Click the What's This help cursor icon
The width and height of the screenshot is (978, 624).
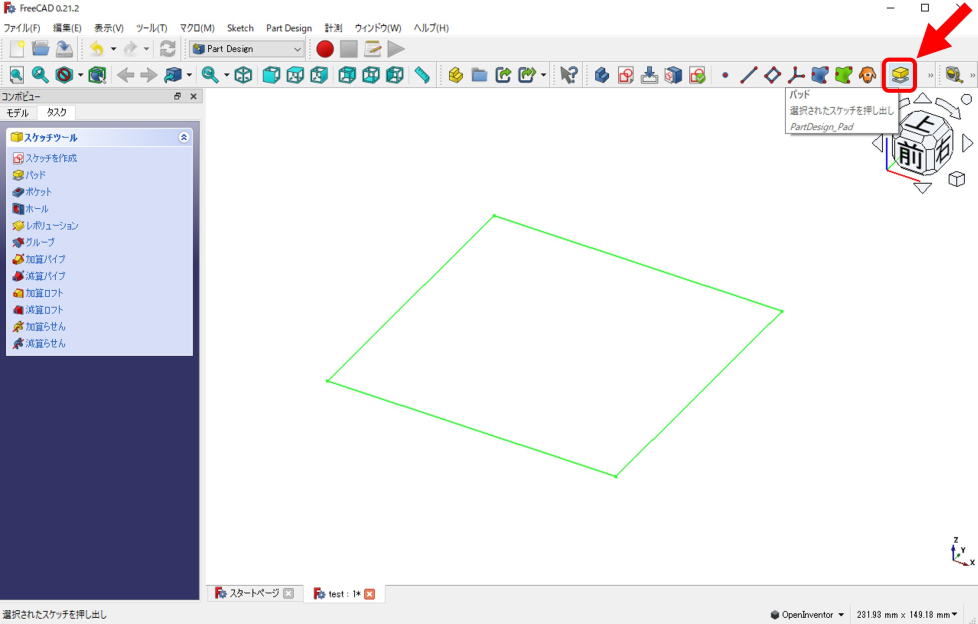coord(569,75)
